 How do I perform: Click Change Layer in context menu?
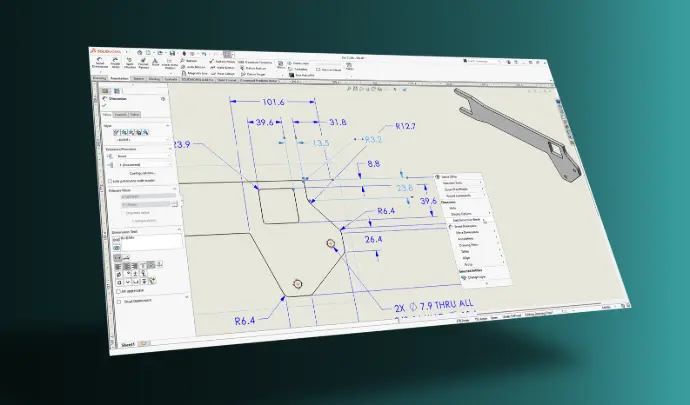(476, 278)
